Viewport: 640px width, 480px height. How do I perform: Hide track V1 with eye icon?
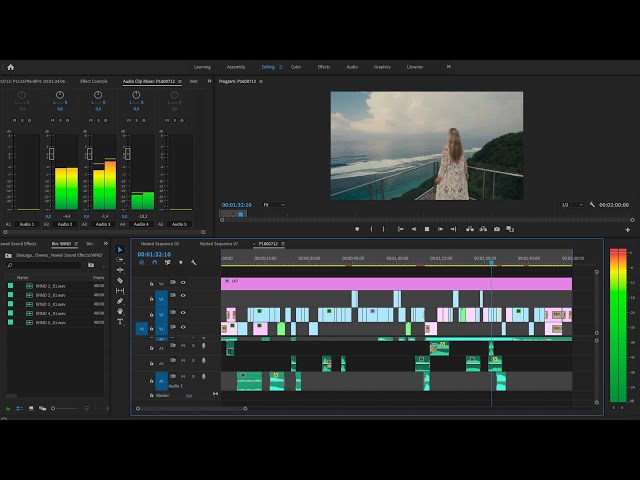pyautogui.click(x=183, y=327)
